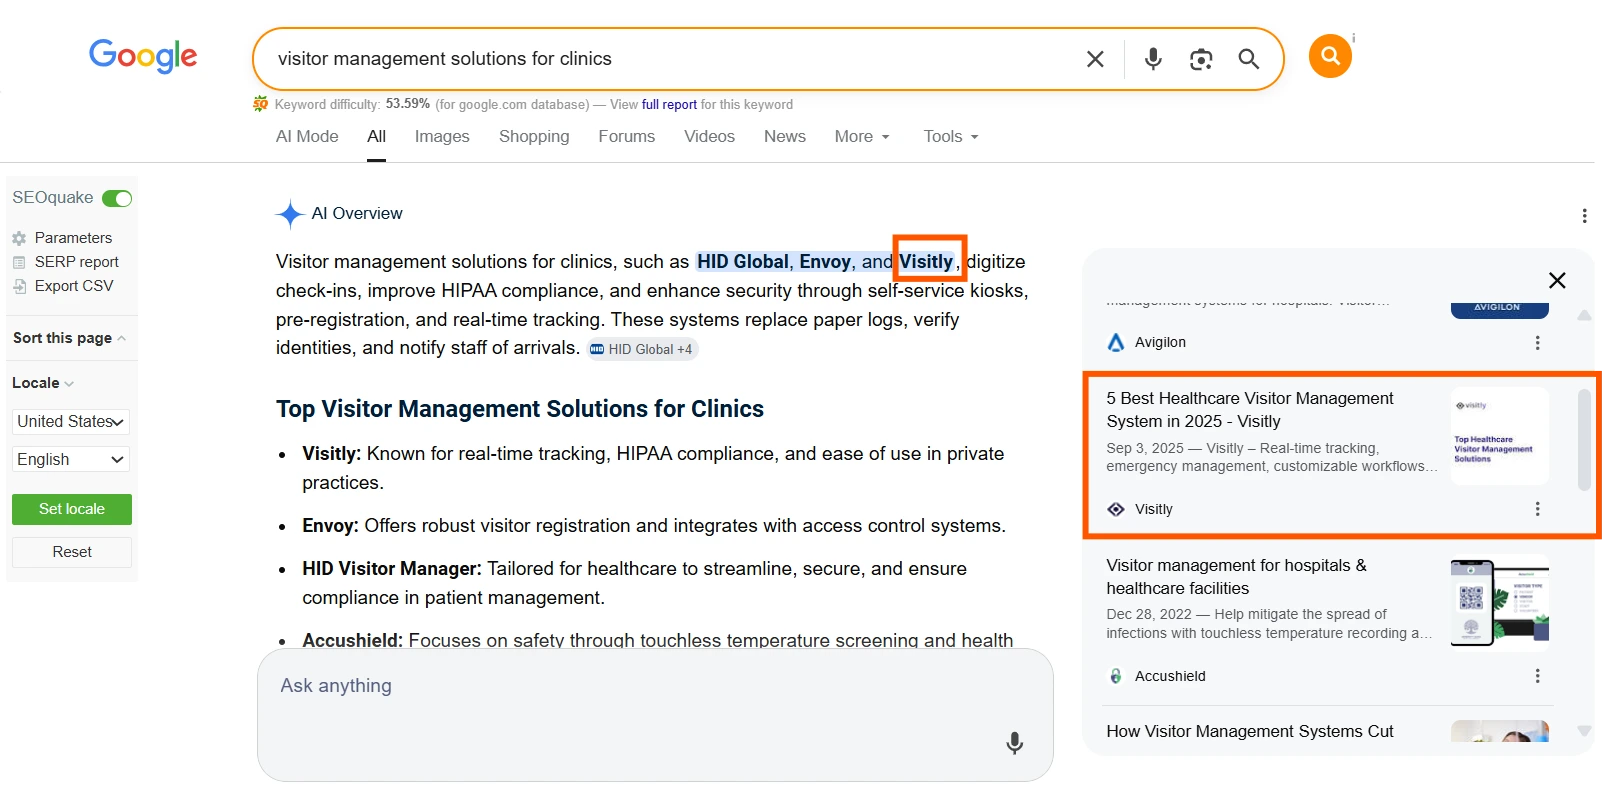This screenshot has width=1603, height=805.
Task: Select the All results tab
Action: 376,137
